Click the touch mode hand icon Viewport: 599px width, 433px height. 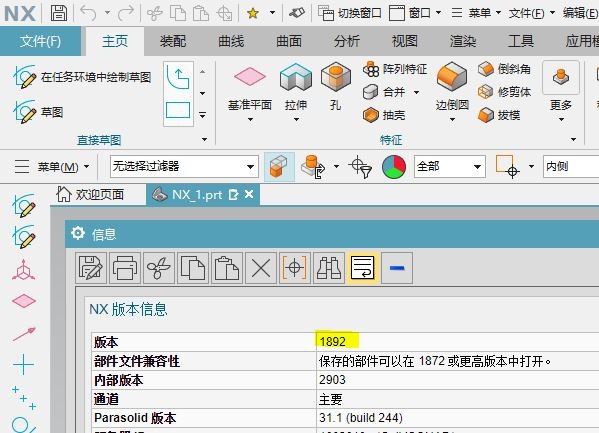pos(296,13)
